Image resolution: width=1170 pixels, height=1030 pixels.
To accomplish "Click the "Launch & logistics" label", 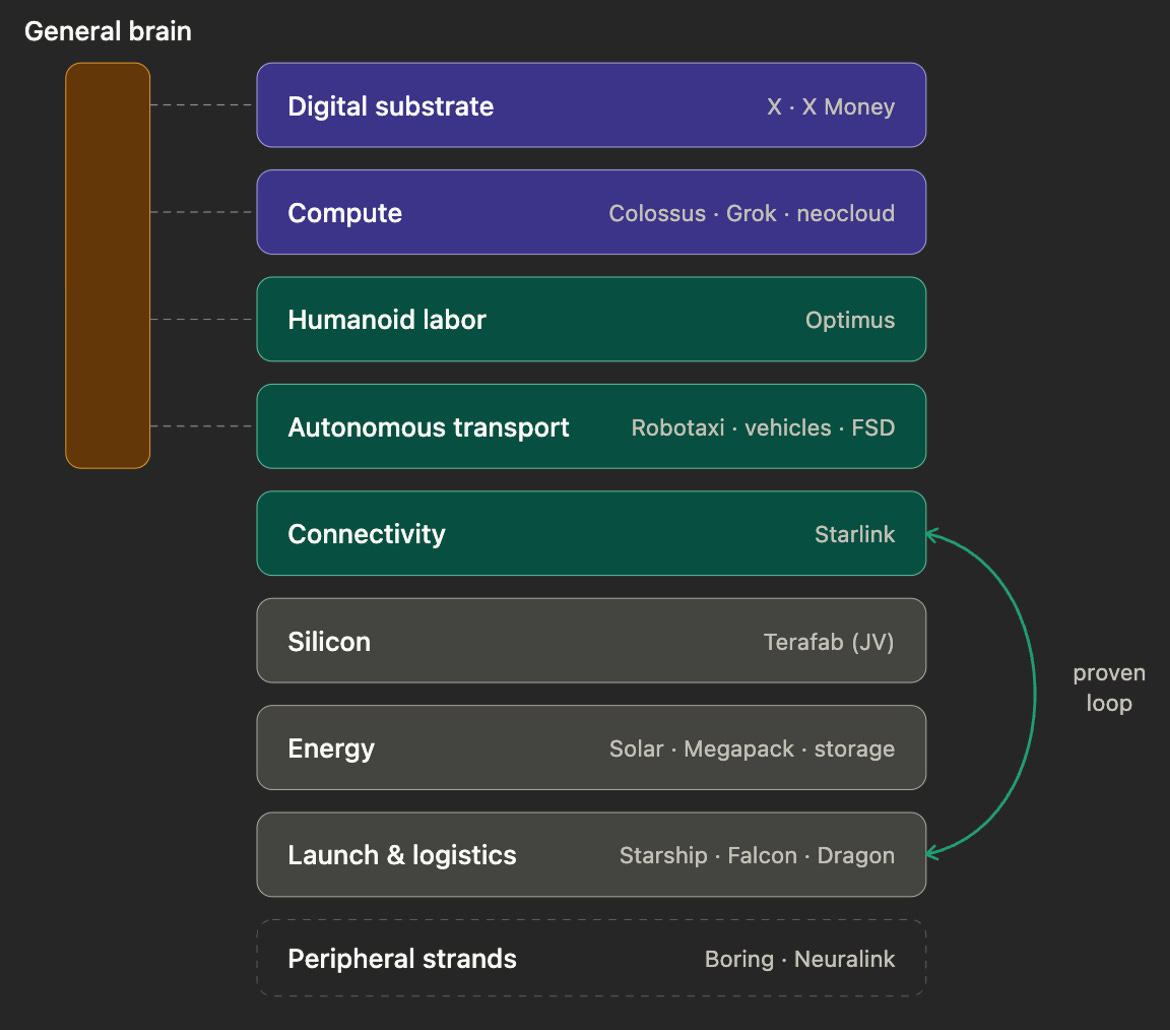I will pyautogui.click(x=402, y=855).
